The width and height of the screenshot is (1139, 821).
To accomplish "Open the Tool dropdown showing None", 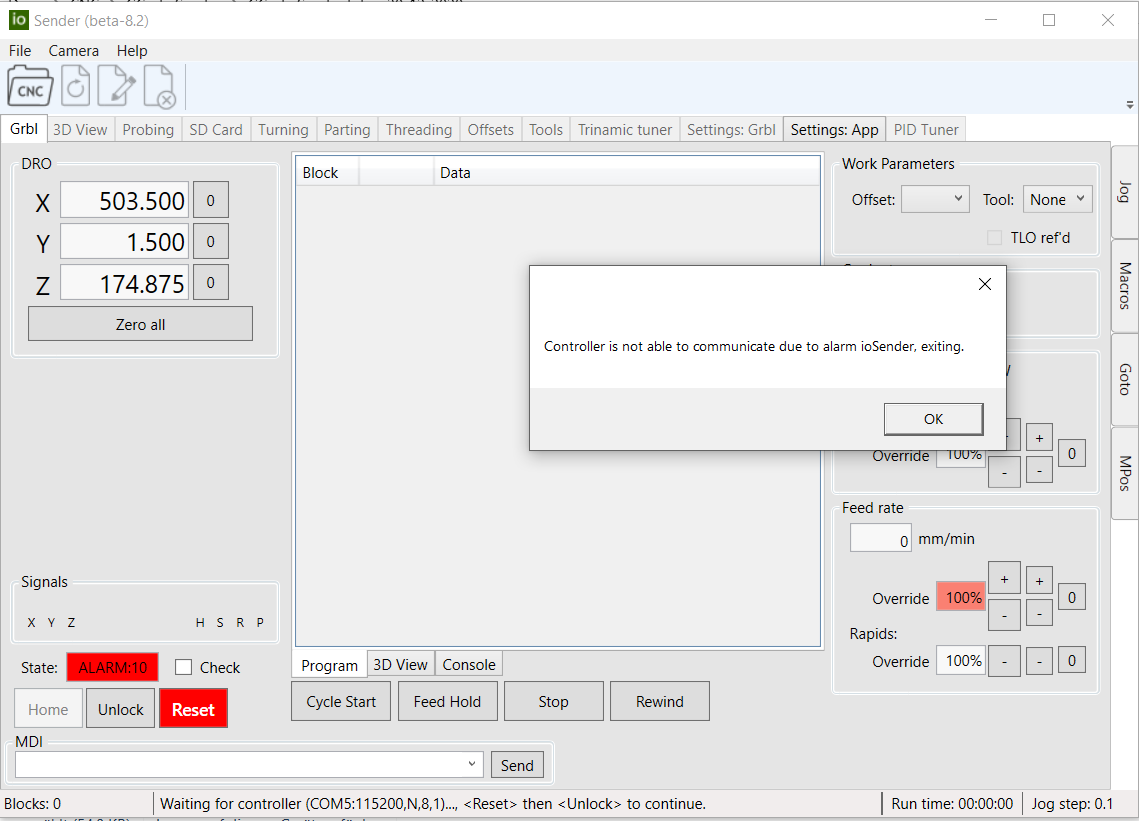I will pyautogui.click(x=1057, y=199).
